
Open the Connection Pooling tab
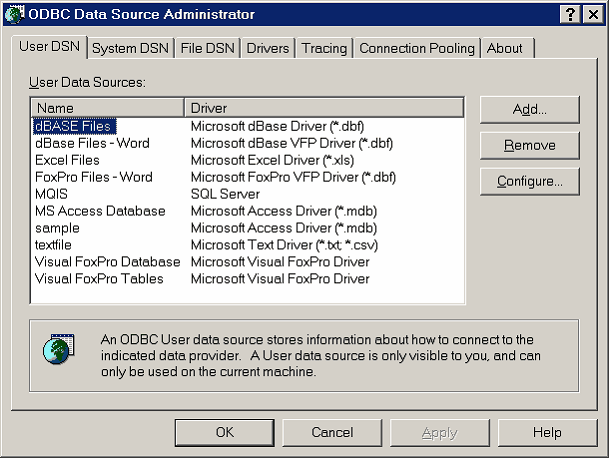coord(417,48)
